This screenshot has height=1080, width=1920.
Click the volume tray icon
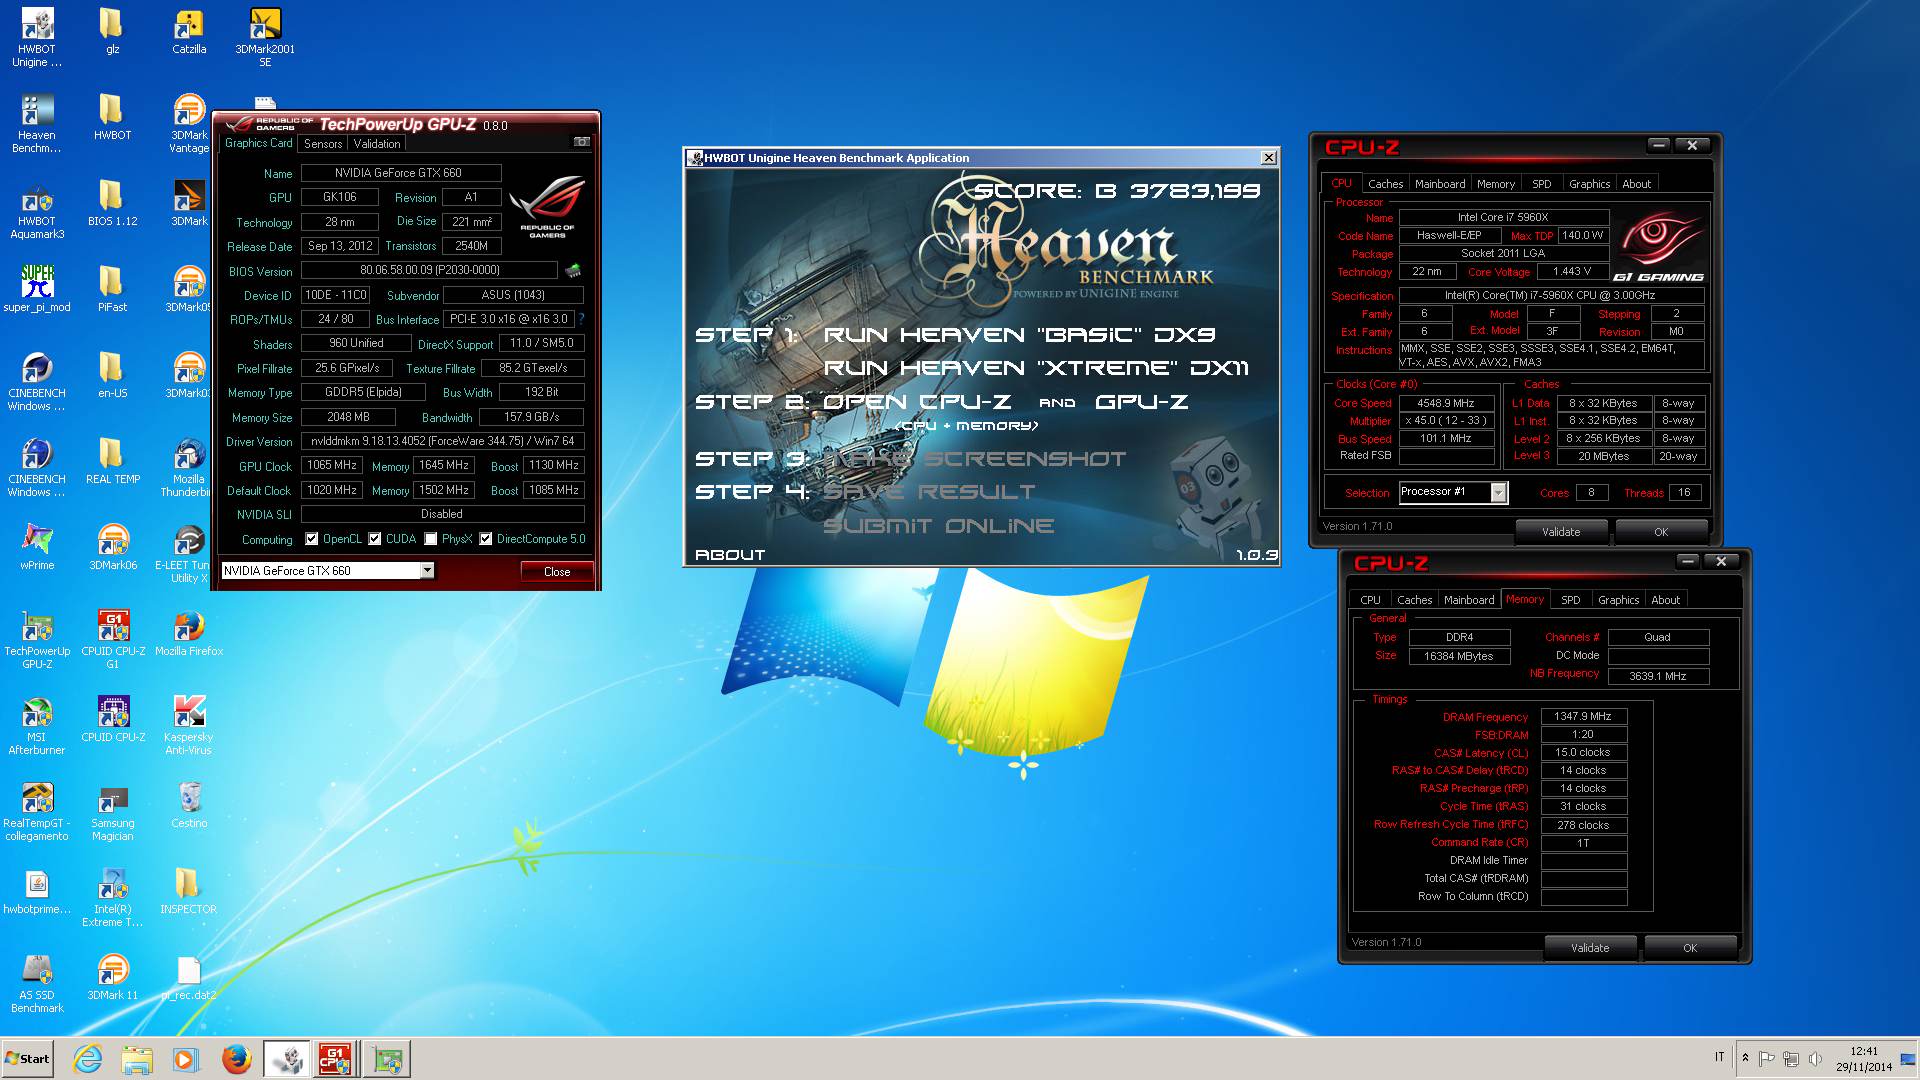tap(1816, 1058)
